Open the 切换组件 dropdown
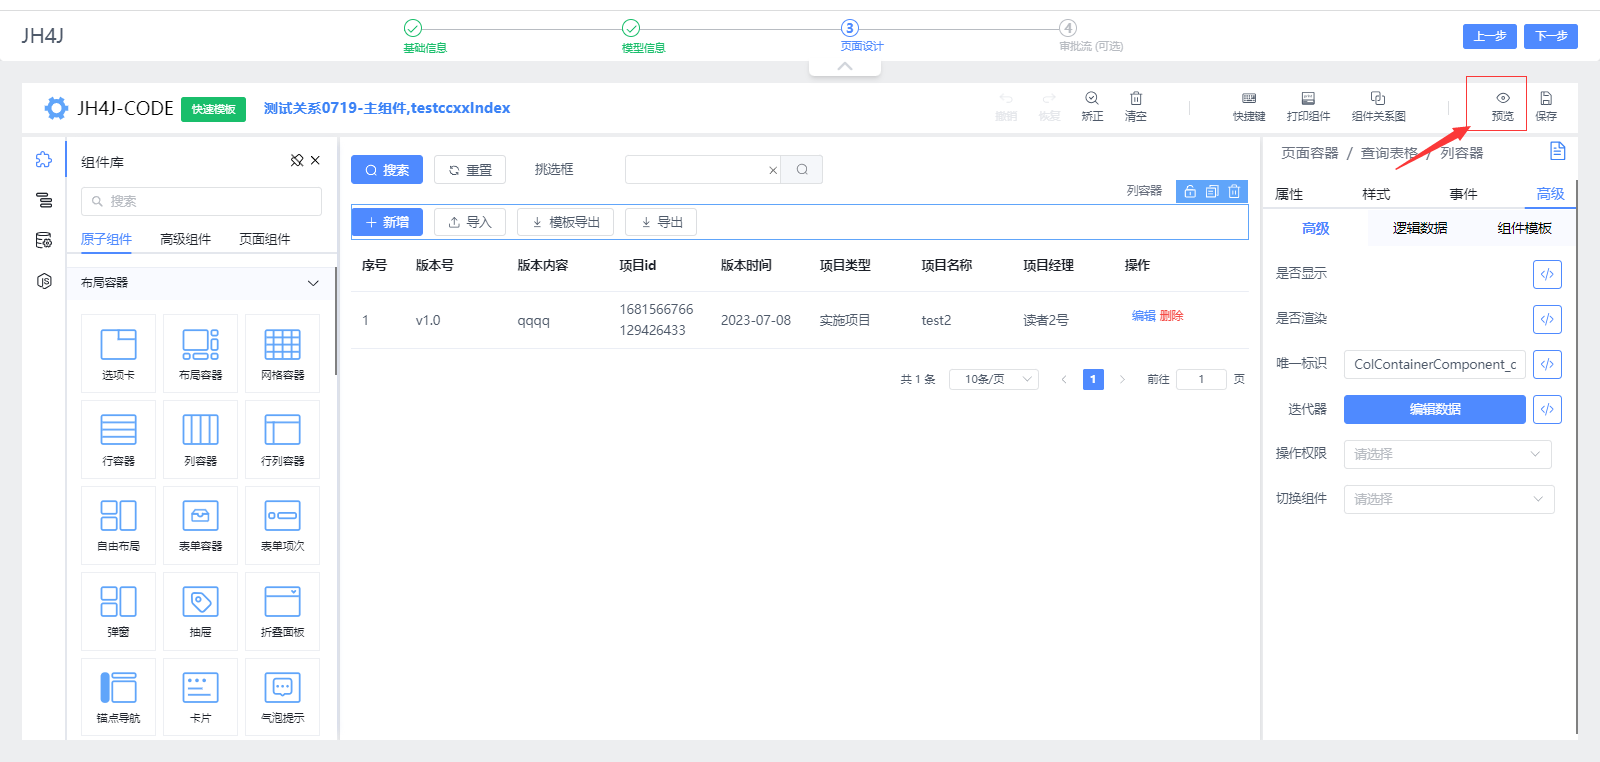This screenshot has width=1600, height=762. click(x=1448, y=499)
